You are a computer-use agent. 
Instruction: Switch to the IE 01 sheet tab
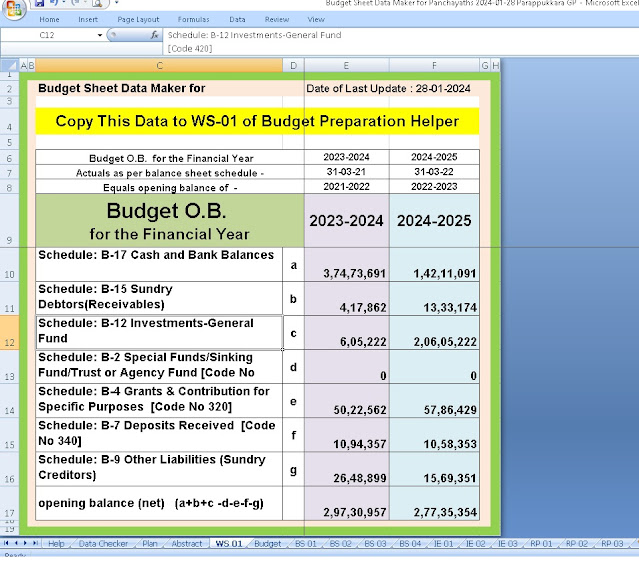(x=443, y=544)
